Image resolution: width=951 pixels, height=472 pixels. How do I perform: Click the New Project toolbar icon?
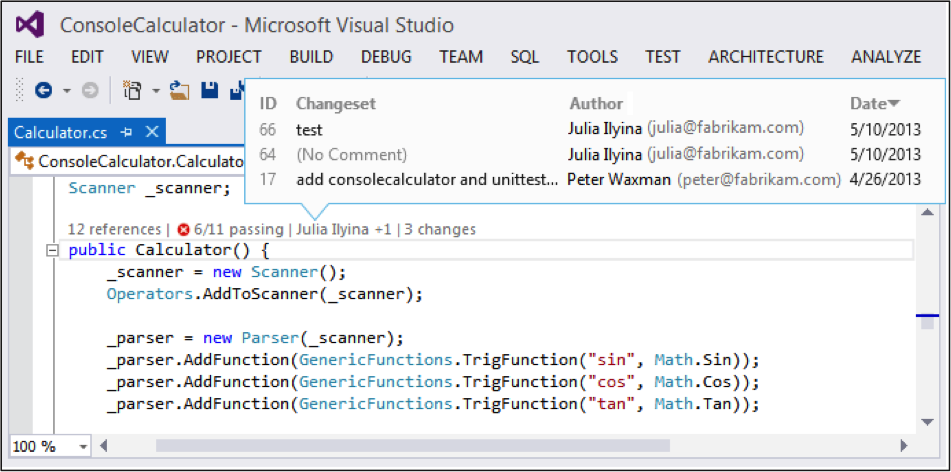click(x=132, y=90)
